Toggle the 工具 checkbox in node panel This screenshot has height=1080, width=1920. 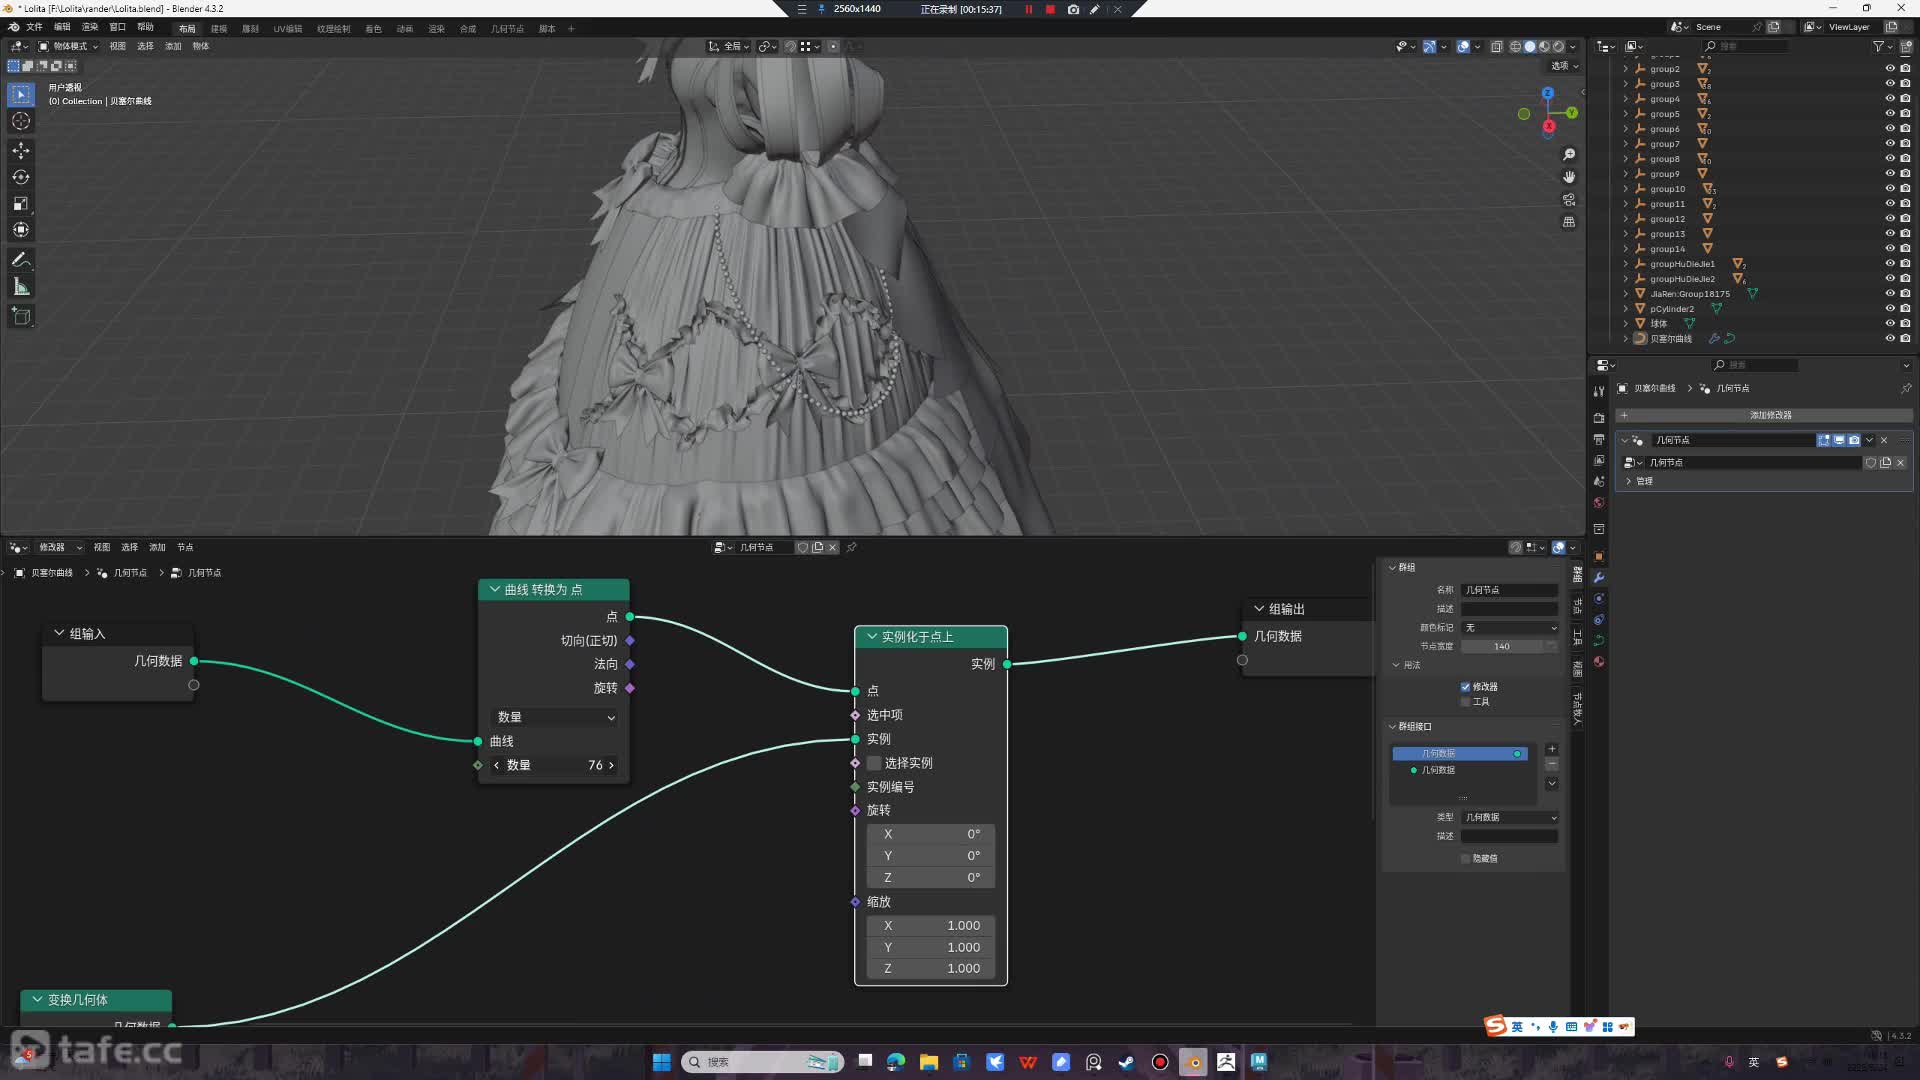click(x=1466, y=702)
